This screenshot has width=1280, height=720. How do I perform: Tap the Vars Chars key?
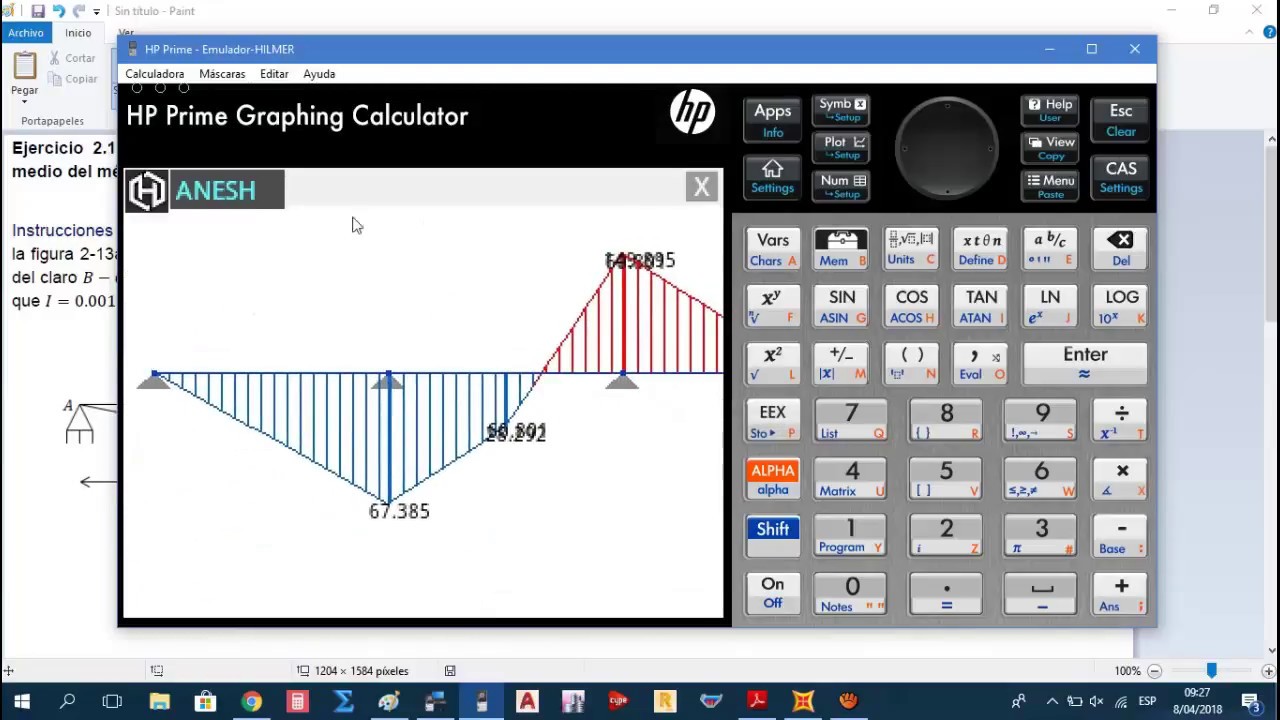pyautogui.click(x=772, y=249)
